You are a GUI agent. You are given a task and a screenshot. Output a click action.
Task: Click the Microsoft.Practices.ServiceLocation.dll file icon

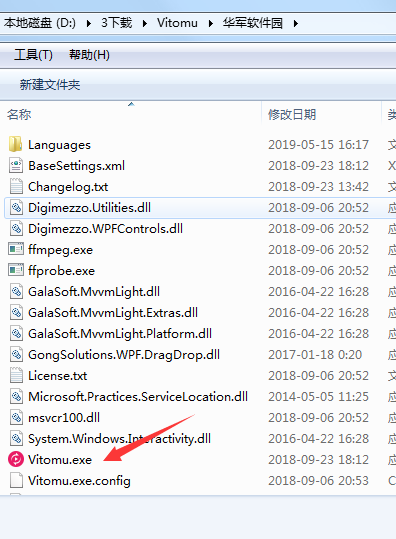pos(16,396)
